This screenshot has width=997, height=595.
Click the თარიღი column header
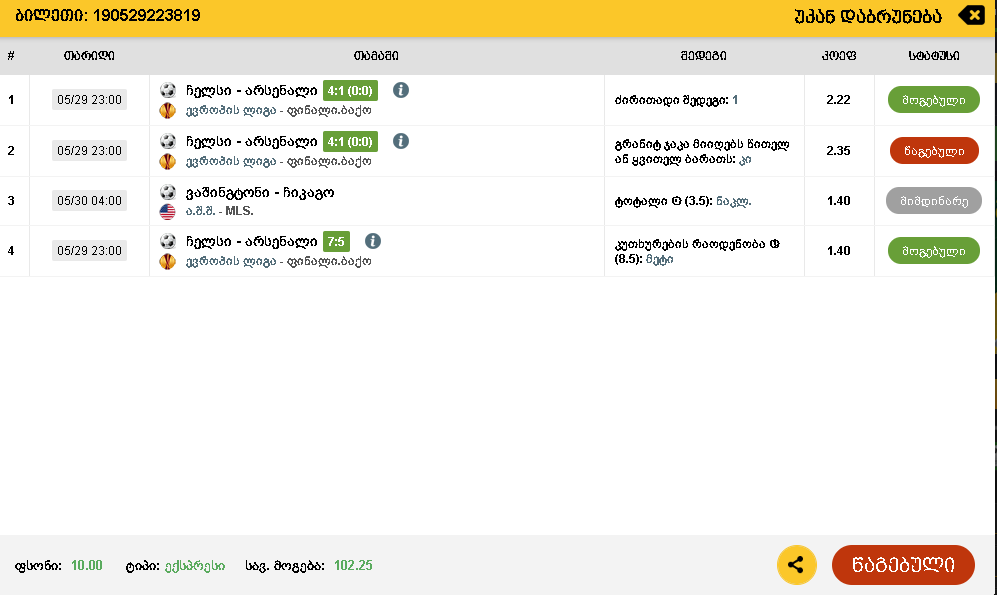(x=89, y=56)
